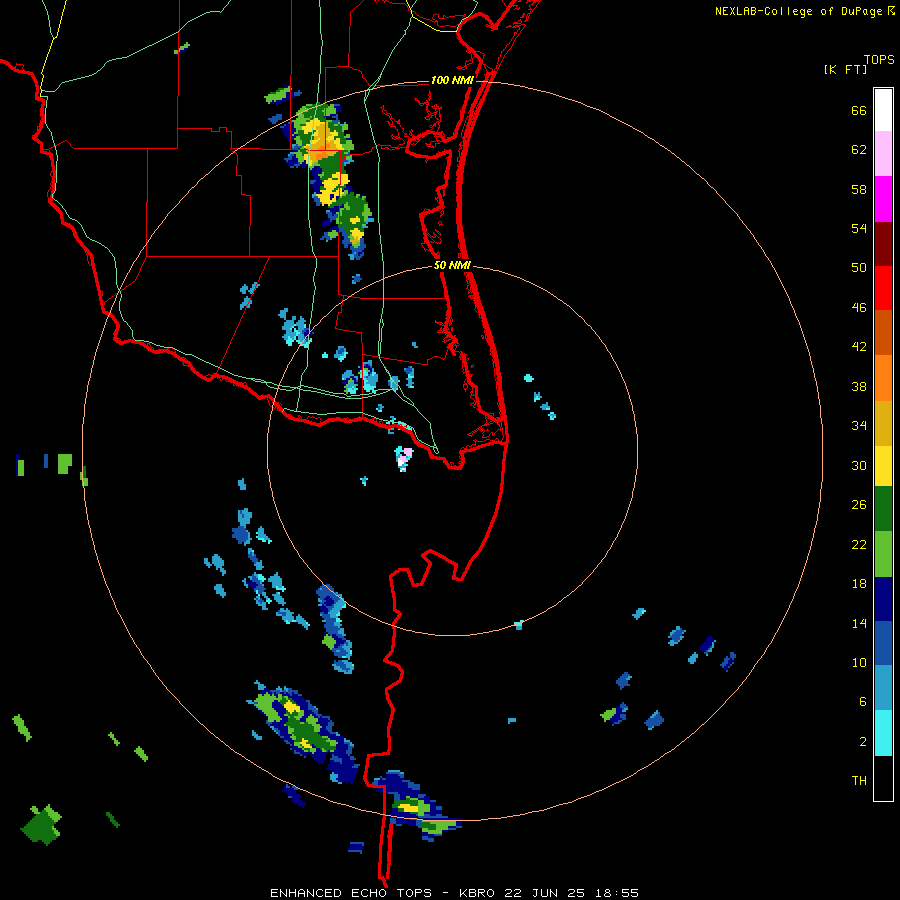The width and height of the screenshot is (900, 900).
Task: Select the TOPS legend title
Action: (x=879, y=59)
